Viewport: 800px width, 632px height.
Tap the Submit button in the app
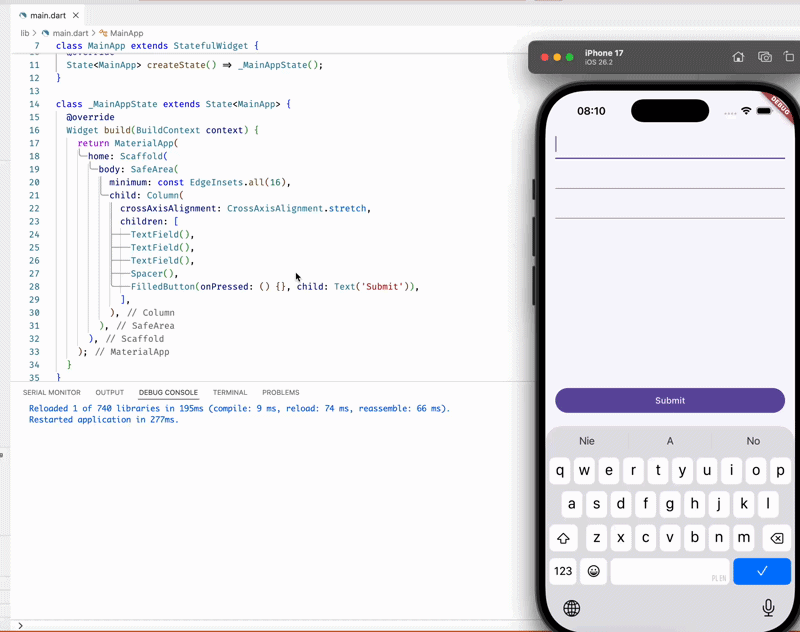(x=669, y=400)
